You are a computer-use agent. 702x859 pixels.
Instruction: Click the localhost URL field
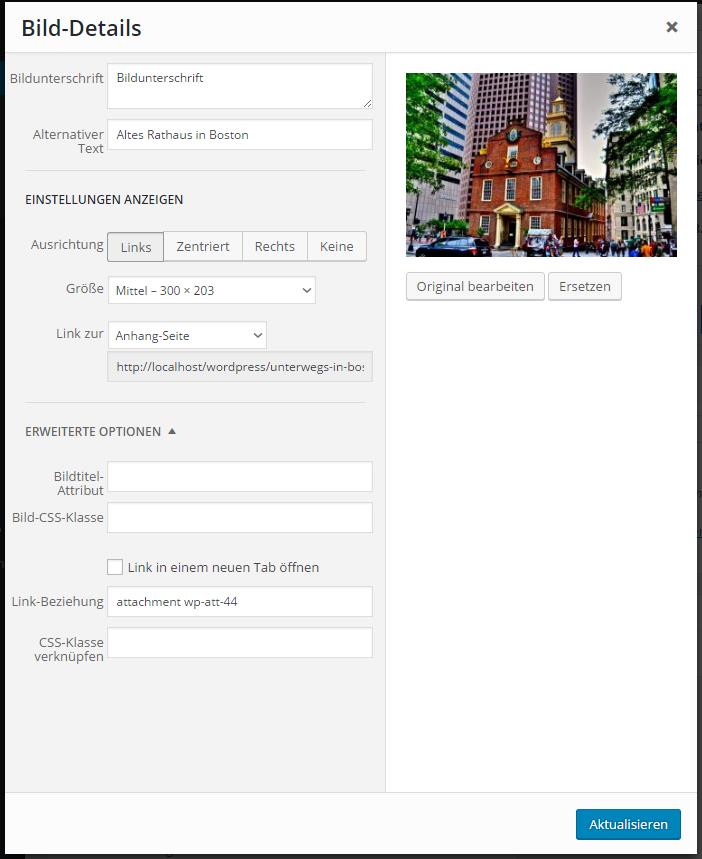tap(239, 367)
